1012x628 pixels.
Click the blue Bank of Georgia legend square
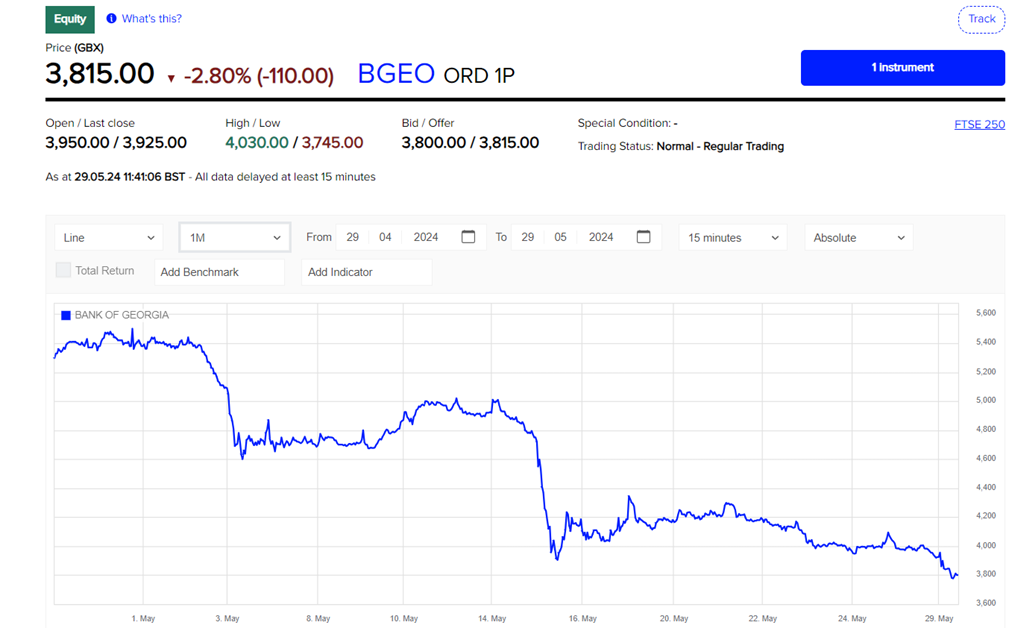click(x=66, y=315)
